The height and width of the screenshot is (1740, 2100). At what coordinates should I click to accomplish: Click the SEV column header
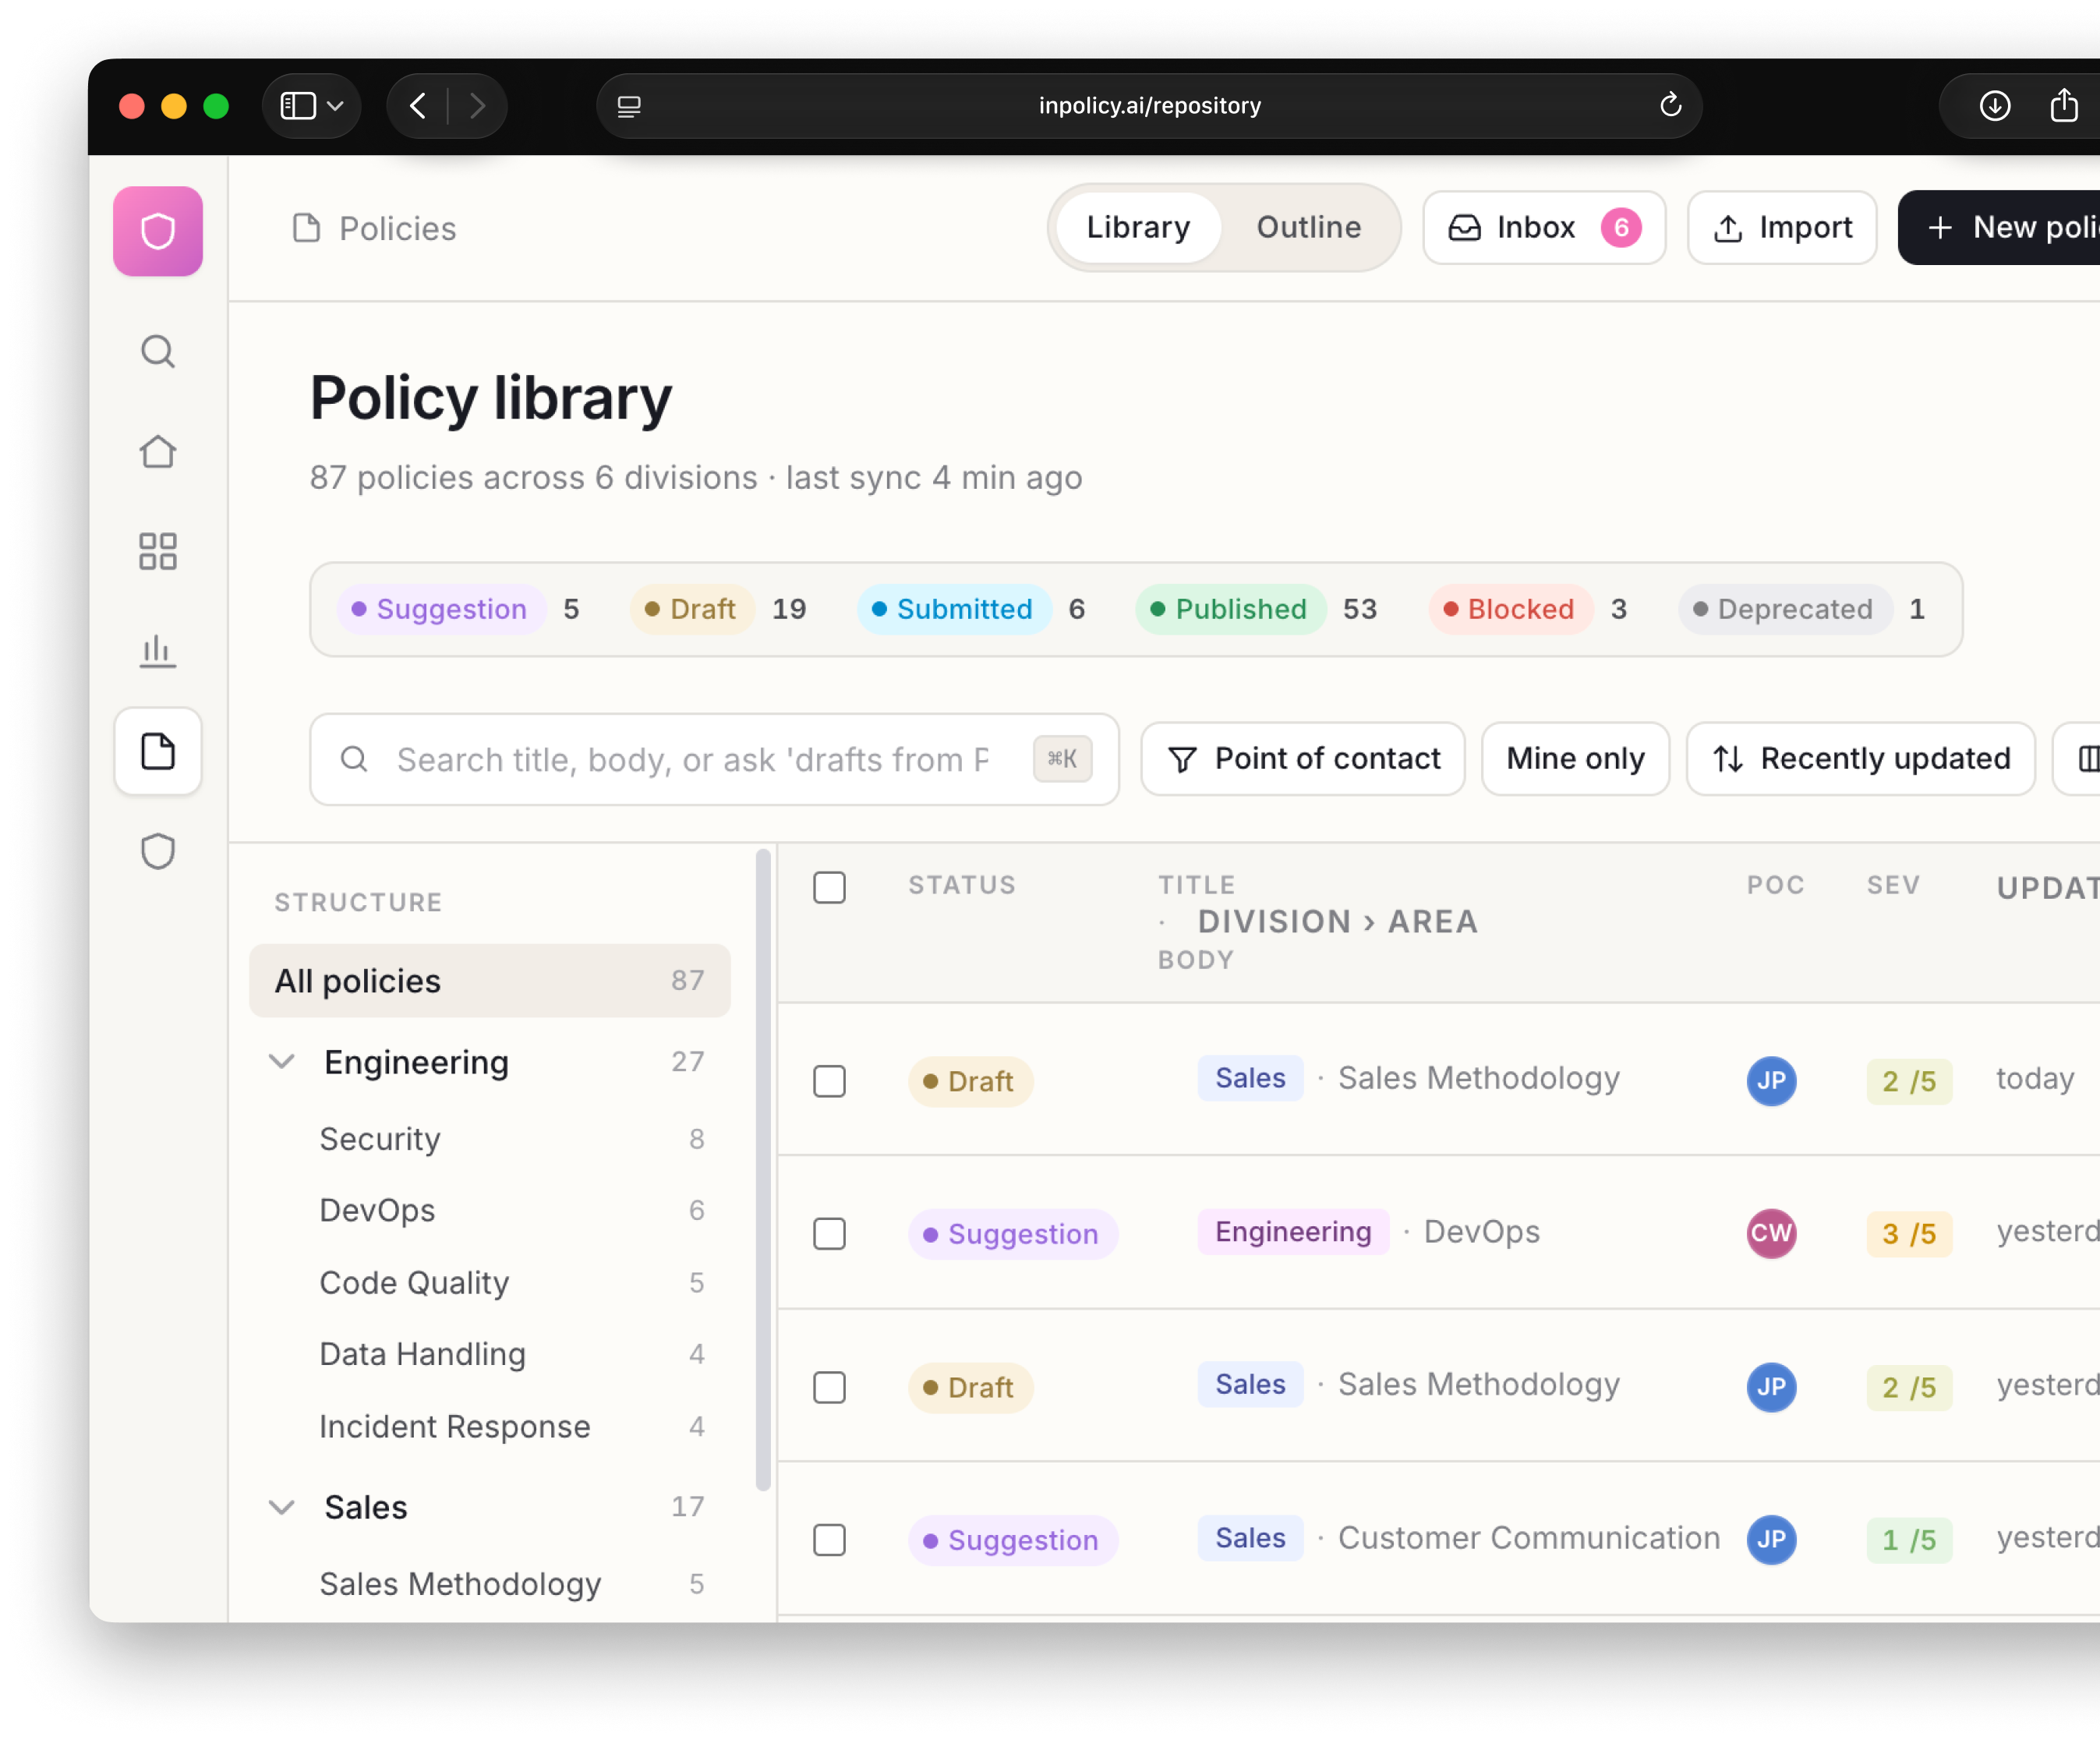point(1893,885)
